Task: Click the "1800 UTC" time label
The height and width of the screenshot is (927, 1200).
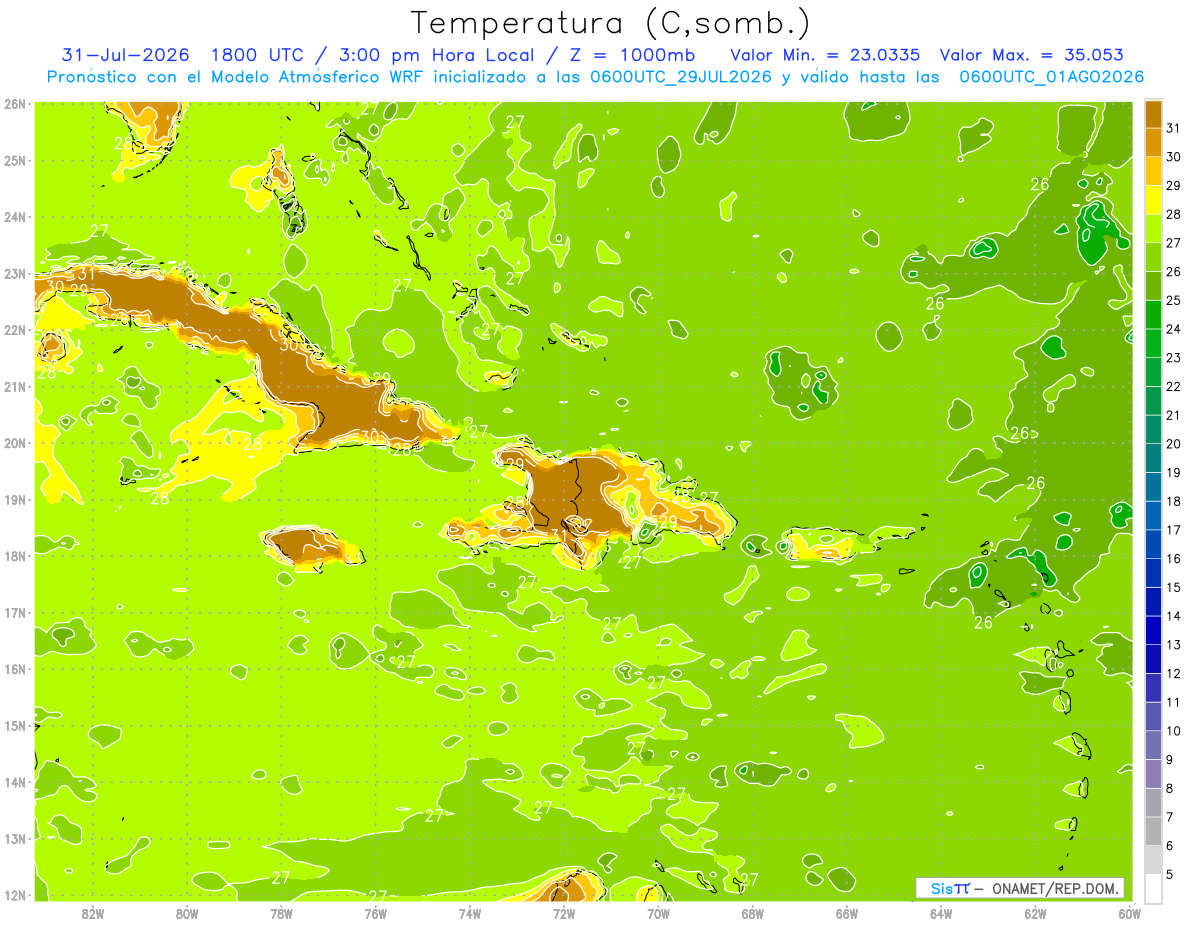Action: [259, 55]
